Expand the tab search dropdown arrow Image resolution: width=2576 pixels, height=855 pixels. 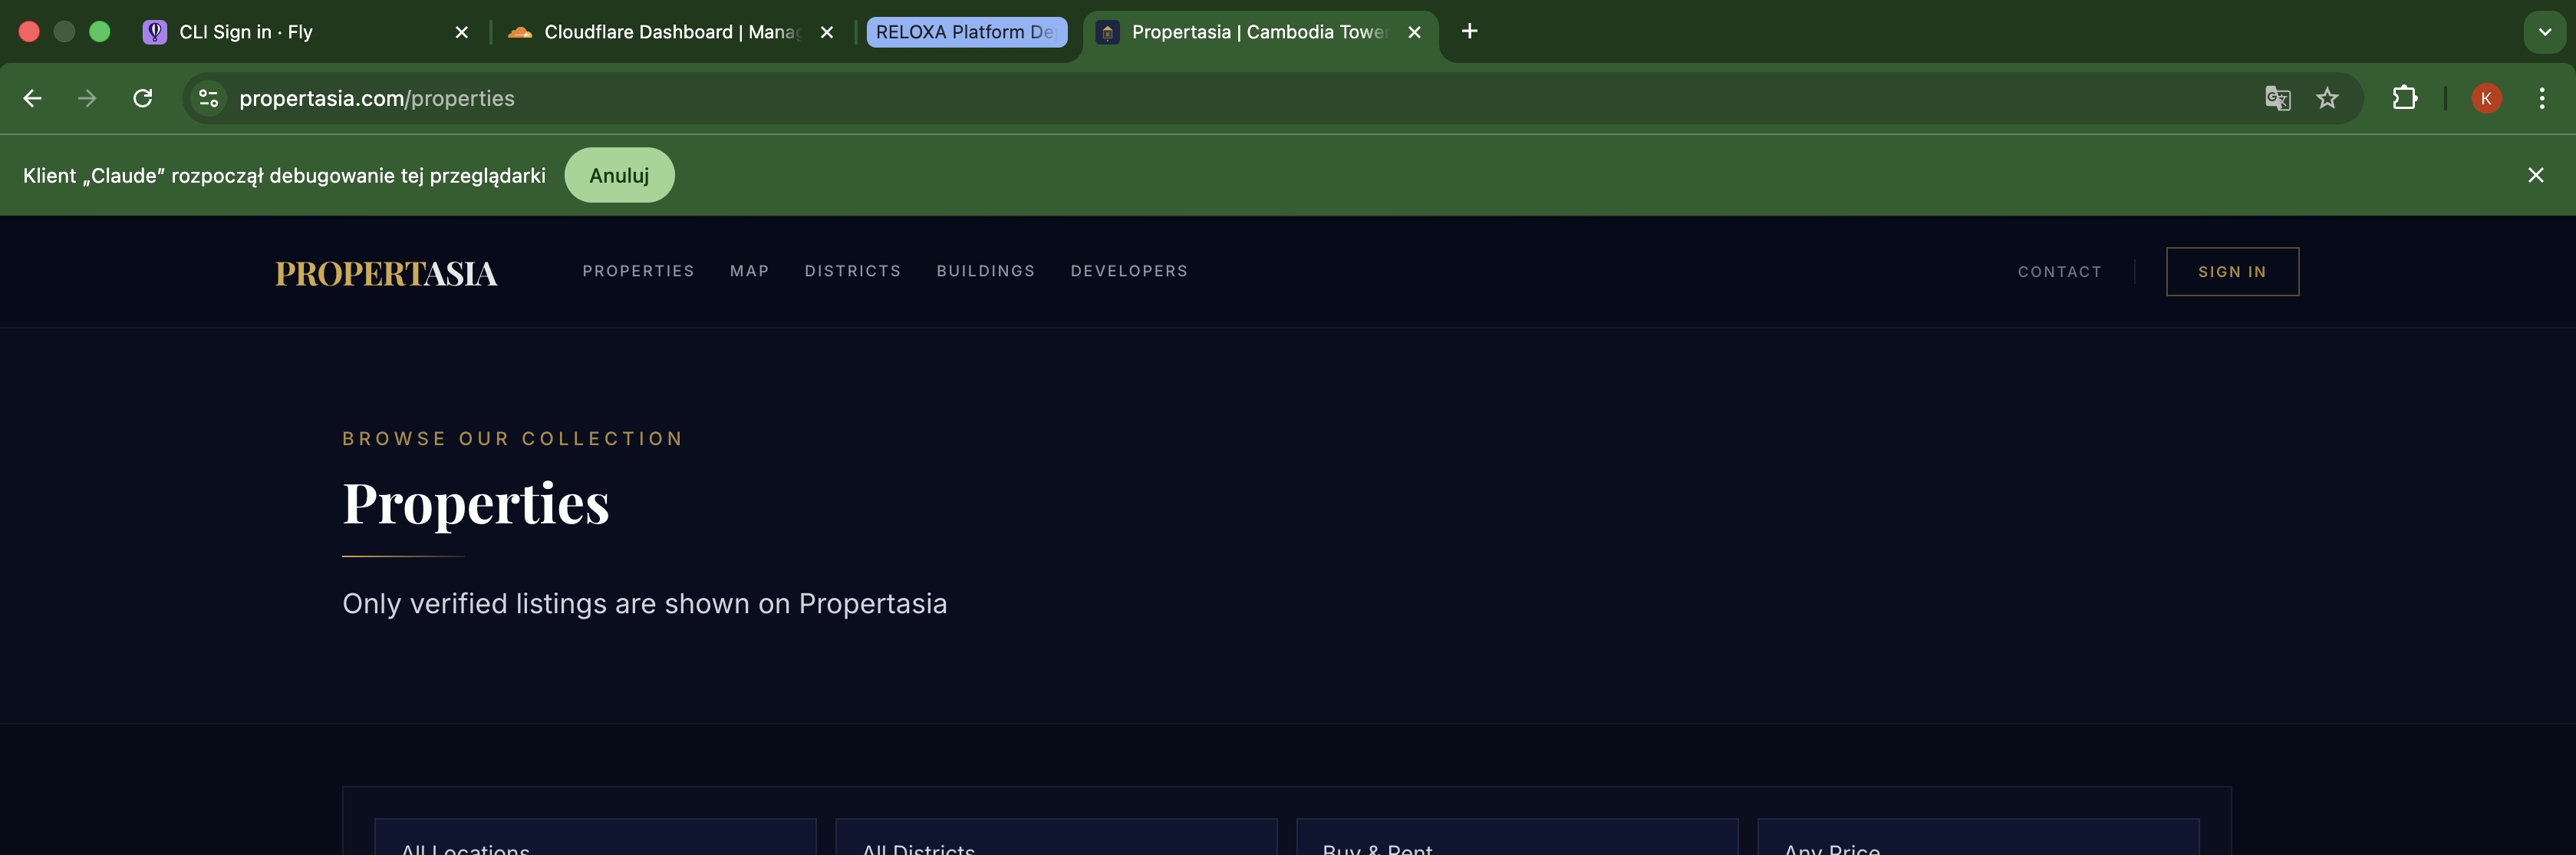(x=2544, y=32)
